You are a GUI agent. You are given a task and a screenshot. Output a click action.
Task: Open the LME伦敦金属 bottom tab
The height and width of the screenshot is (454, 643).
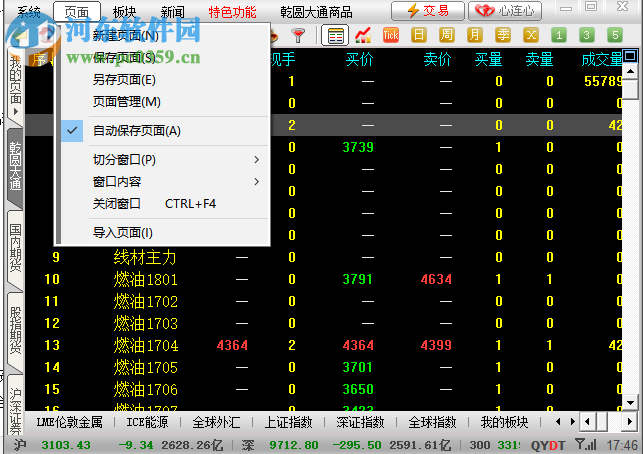coord(69,422)
